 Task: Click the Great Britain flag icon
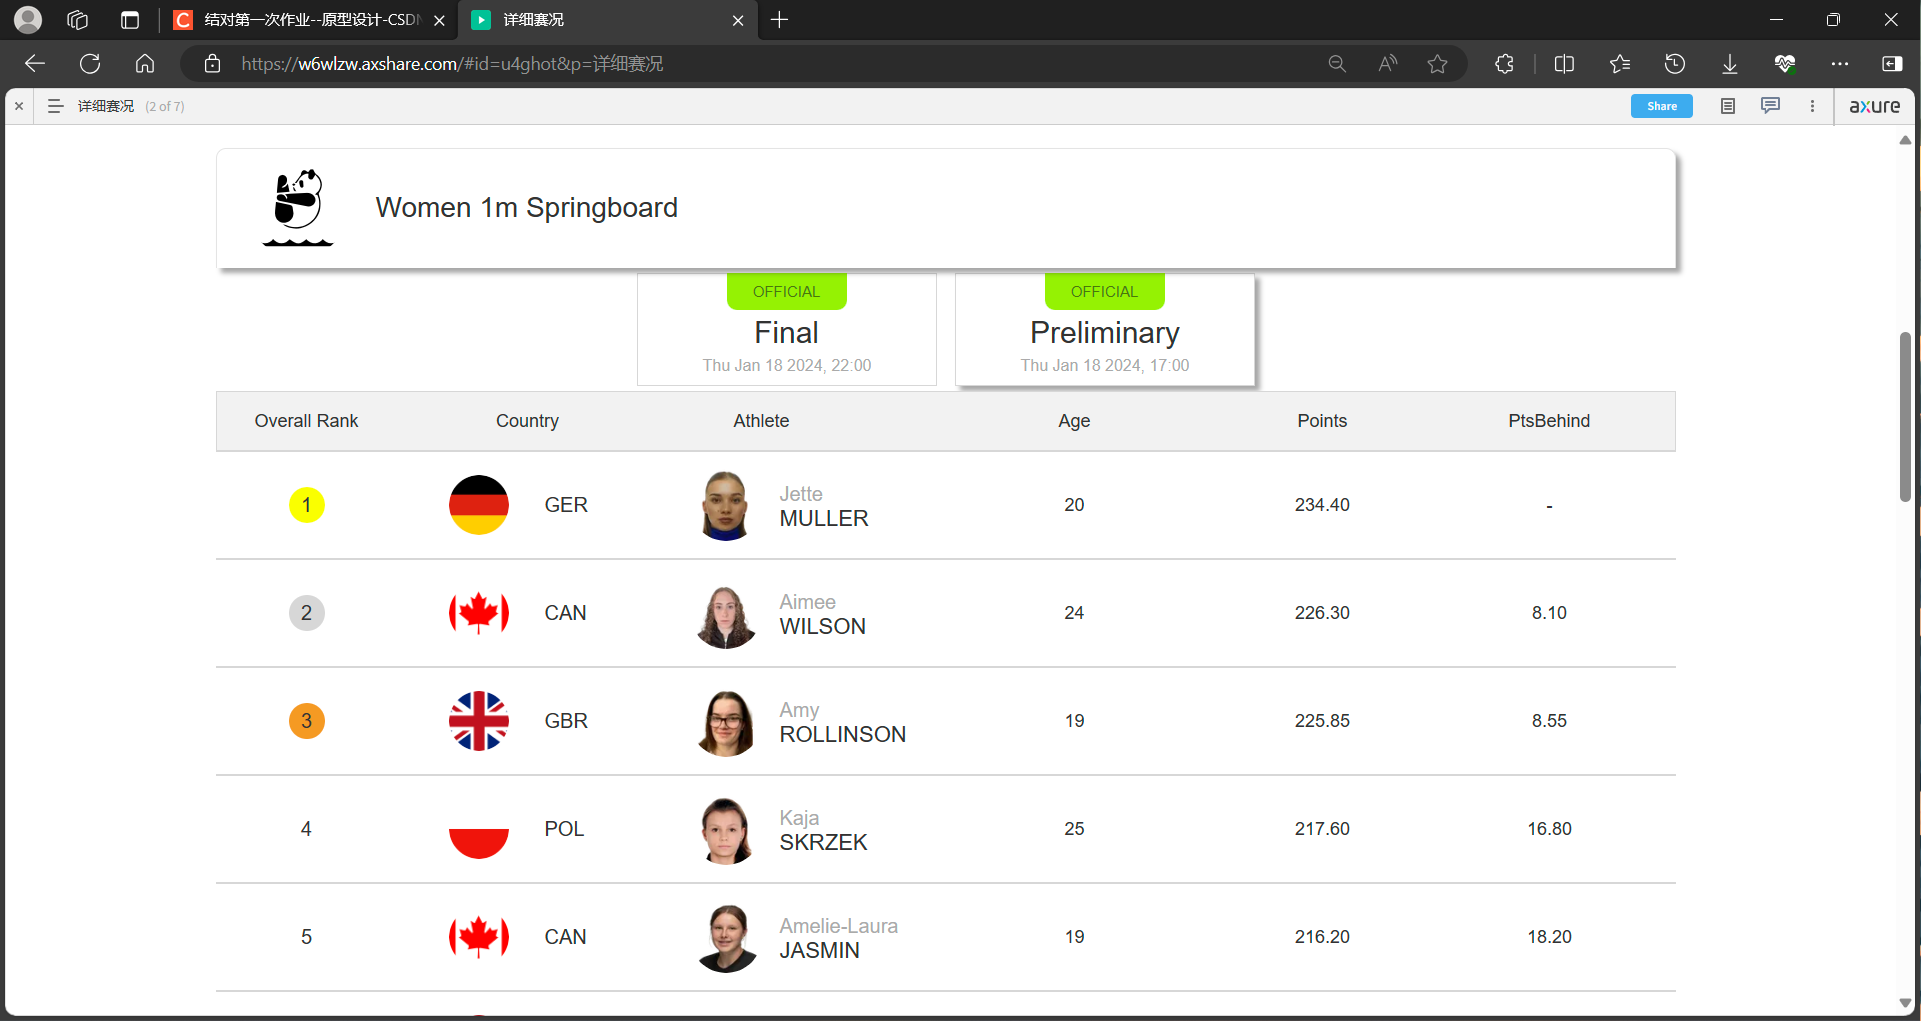(x=479, y=721)
